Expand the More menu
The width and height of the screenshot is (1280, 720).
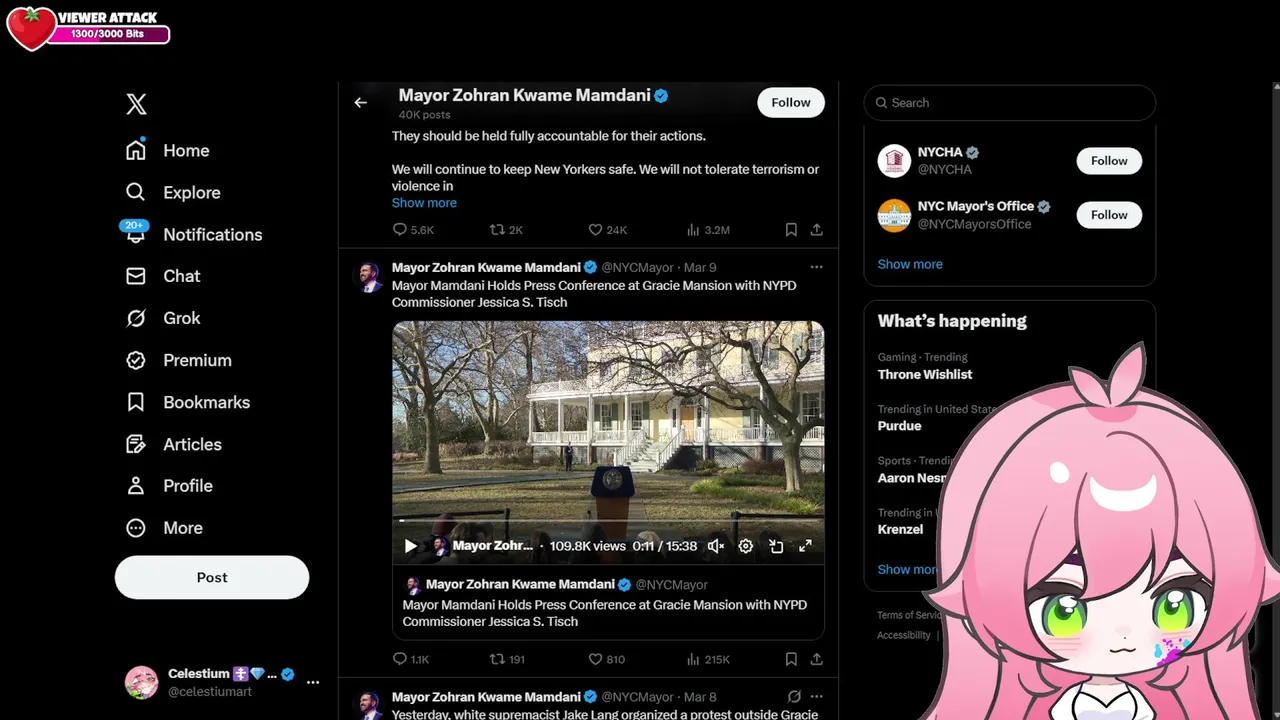[x=164, y=528]
